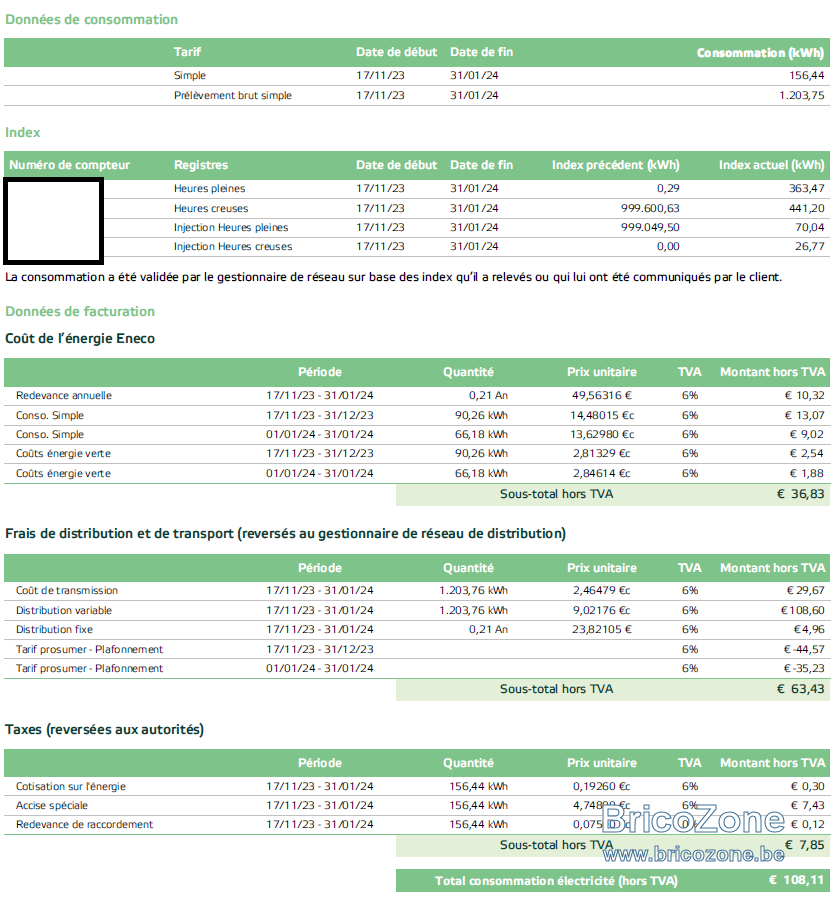The image size is (838, 898).
Task: Click the 'Index actuel (kWh)' column header
Action: click(772, 165)
